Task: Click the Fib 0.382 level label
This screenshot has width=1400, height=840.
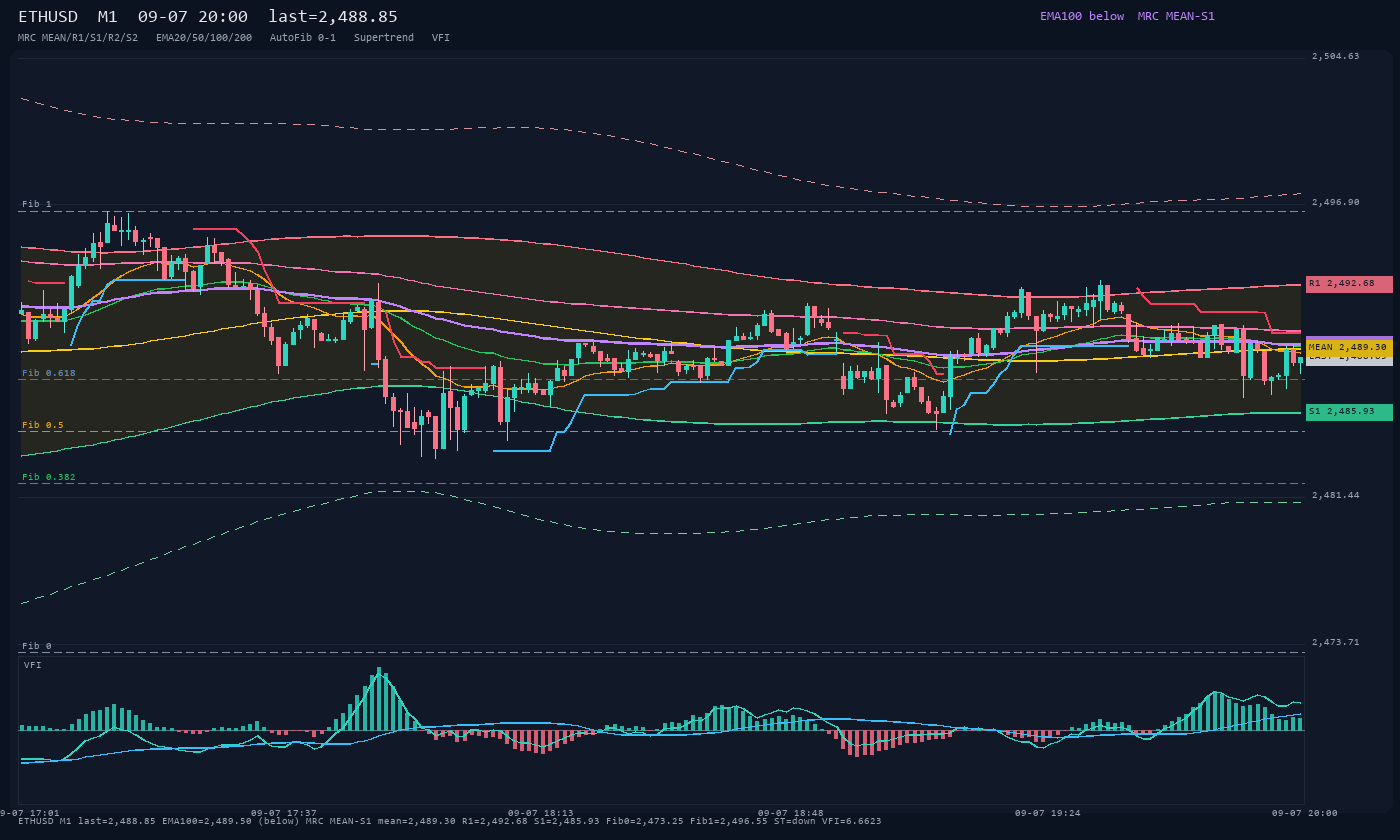Action: [49, 477]
